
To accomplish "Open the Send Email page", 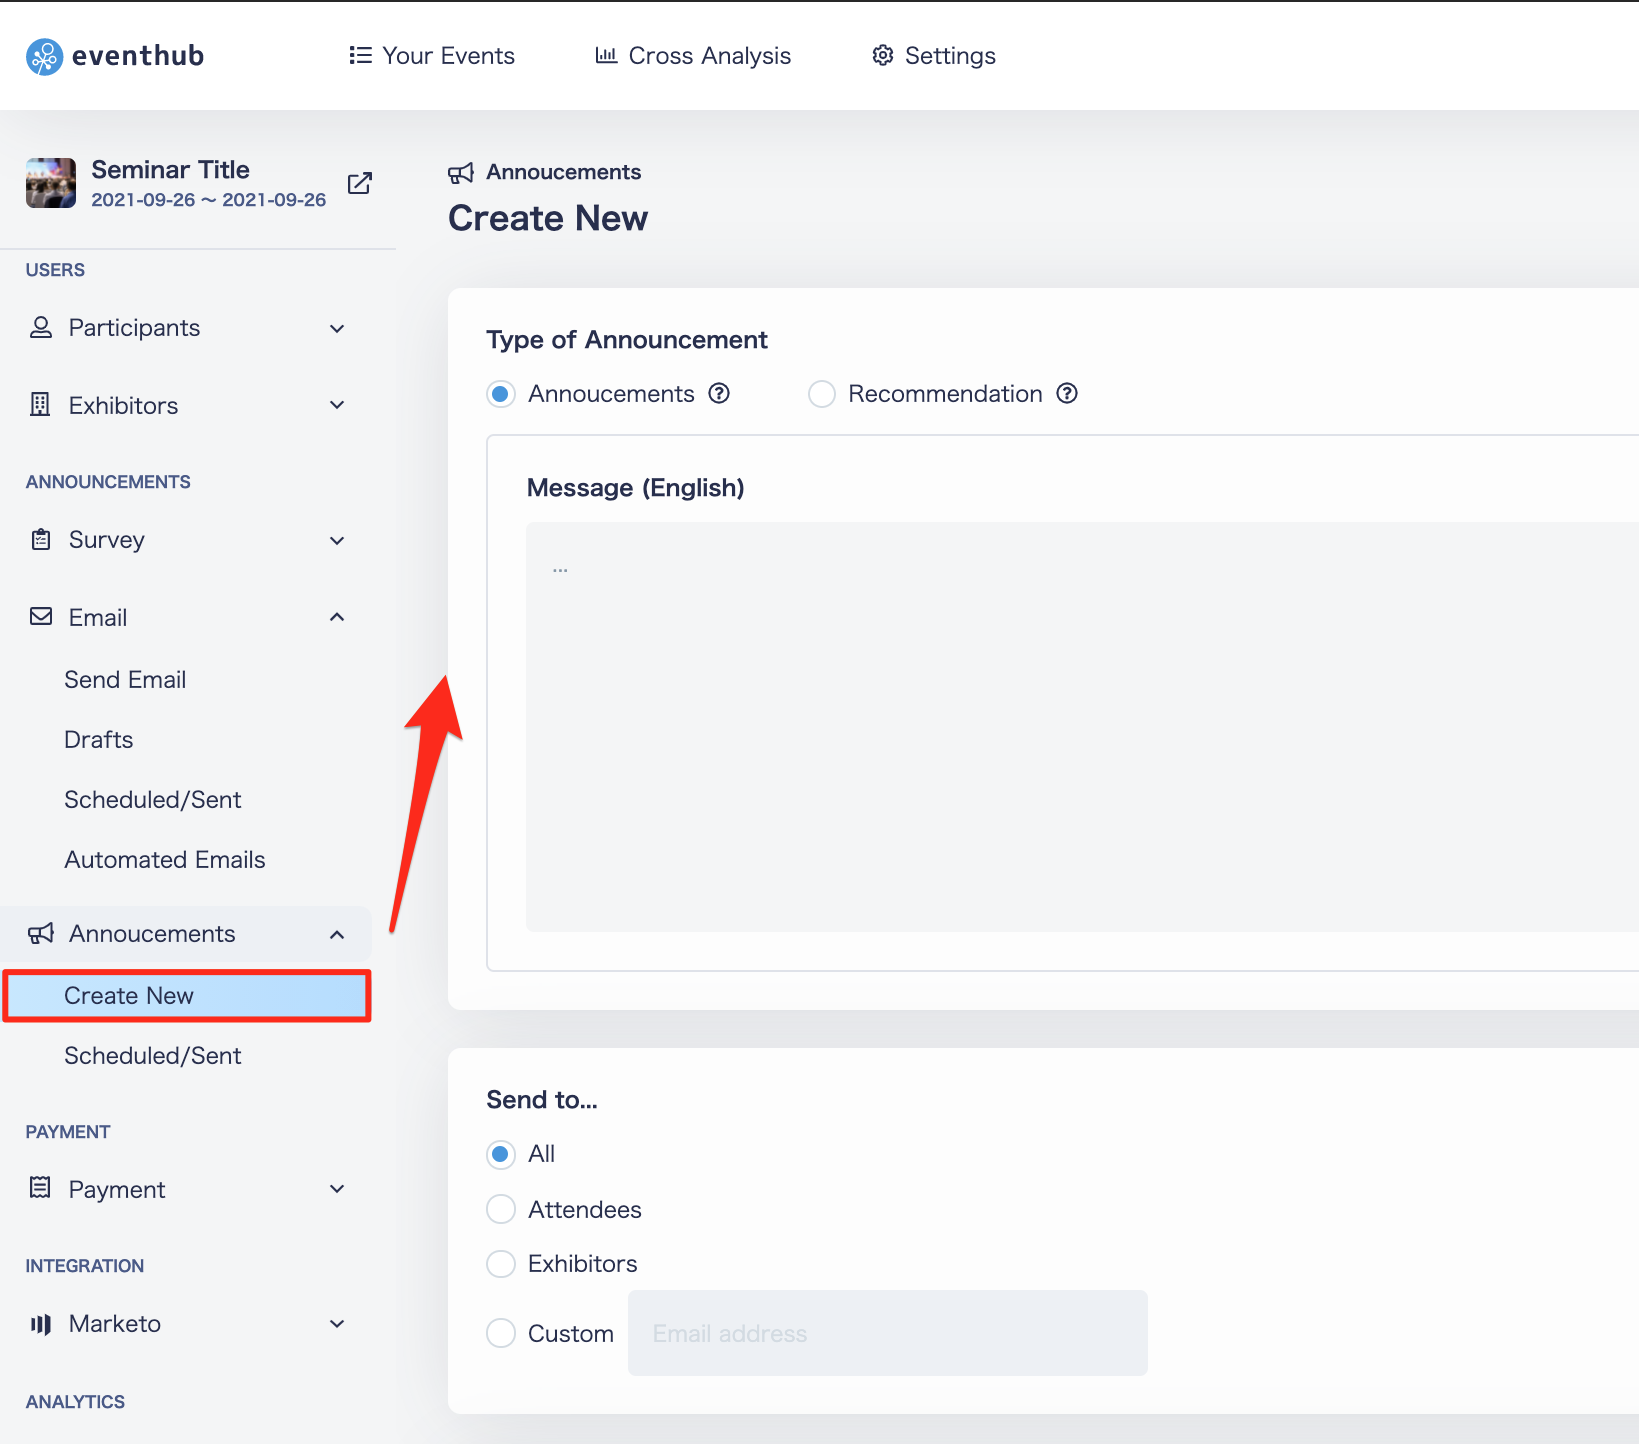I will tap(125, 680).
